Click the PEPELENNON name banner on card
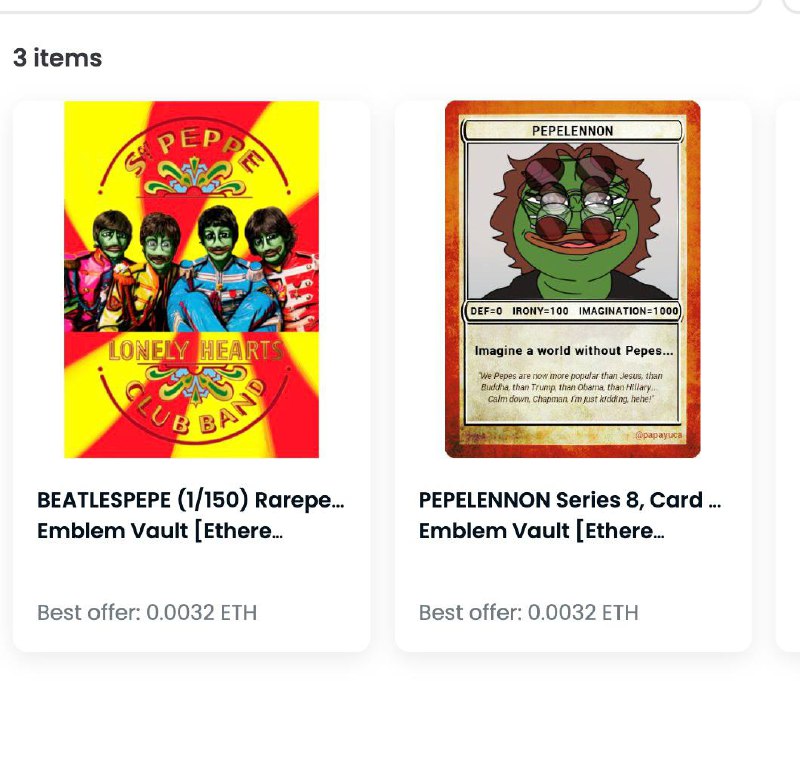Viewport: 800px width, 783px height. [572, 131]
